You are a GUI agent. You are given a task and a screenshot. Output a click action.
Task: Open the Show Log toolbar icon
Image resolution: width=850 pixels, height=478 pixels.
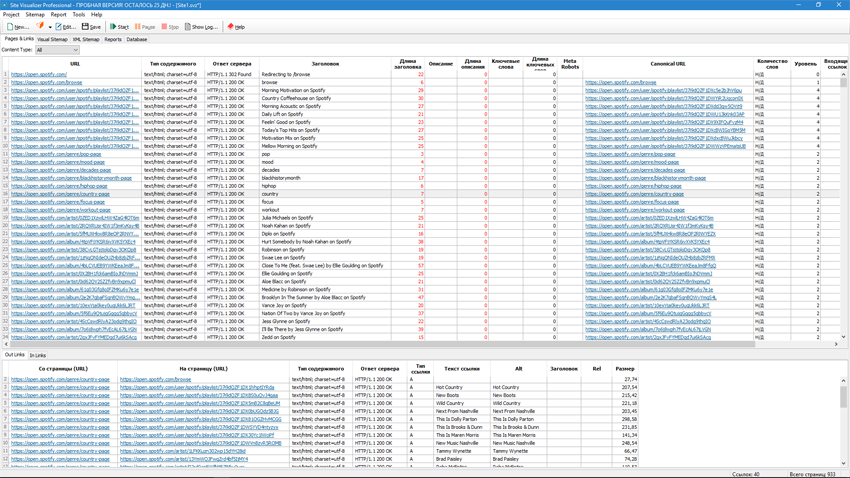(201, 27)
